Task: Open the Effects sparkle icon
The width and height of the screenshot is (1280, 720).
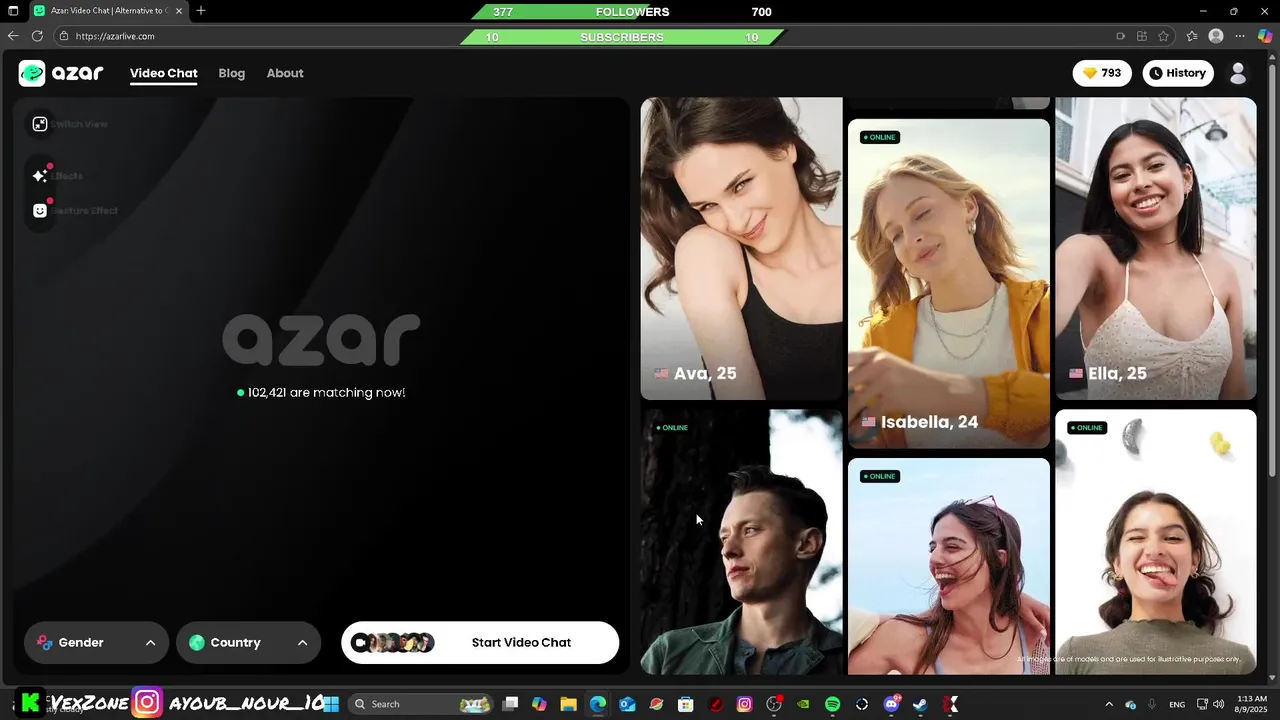Action: [40, 175]
